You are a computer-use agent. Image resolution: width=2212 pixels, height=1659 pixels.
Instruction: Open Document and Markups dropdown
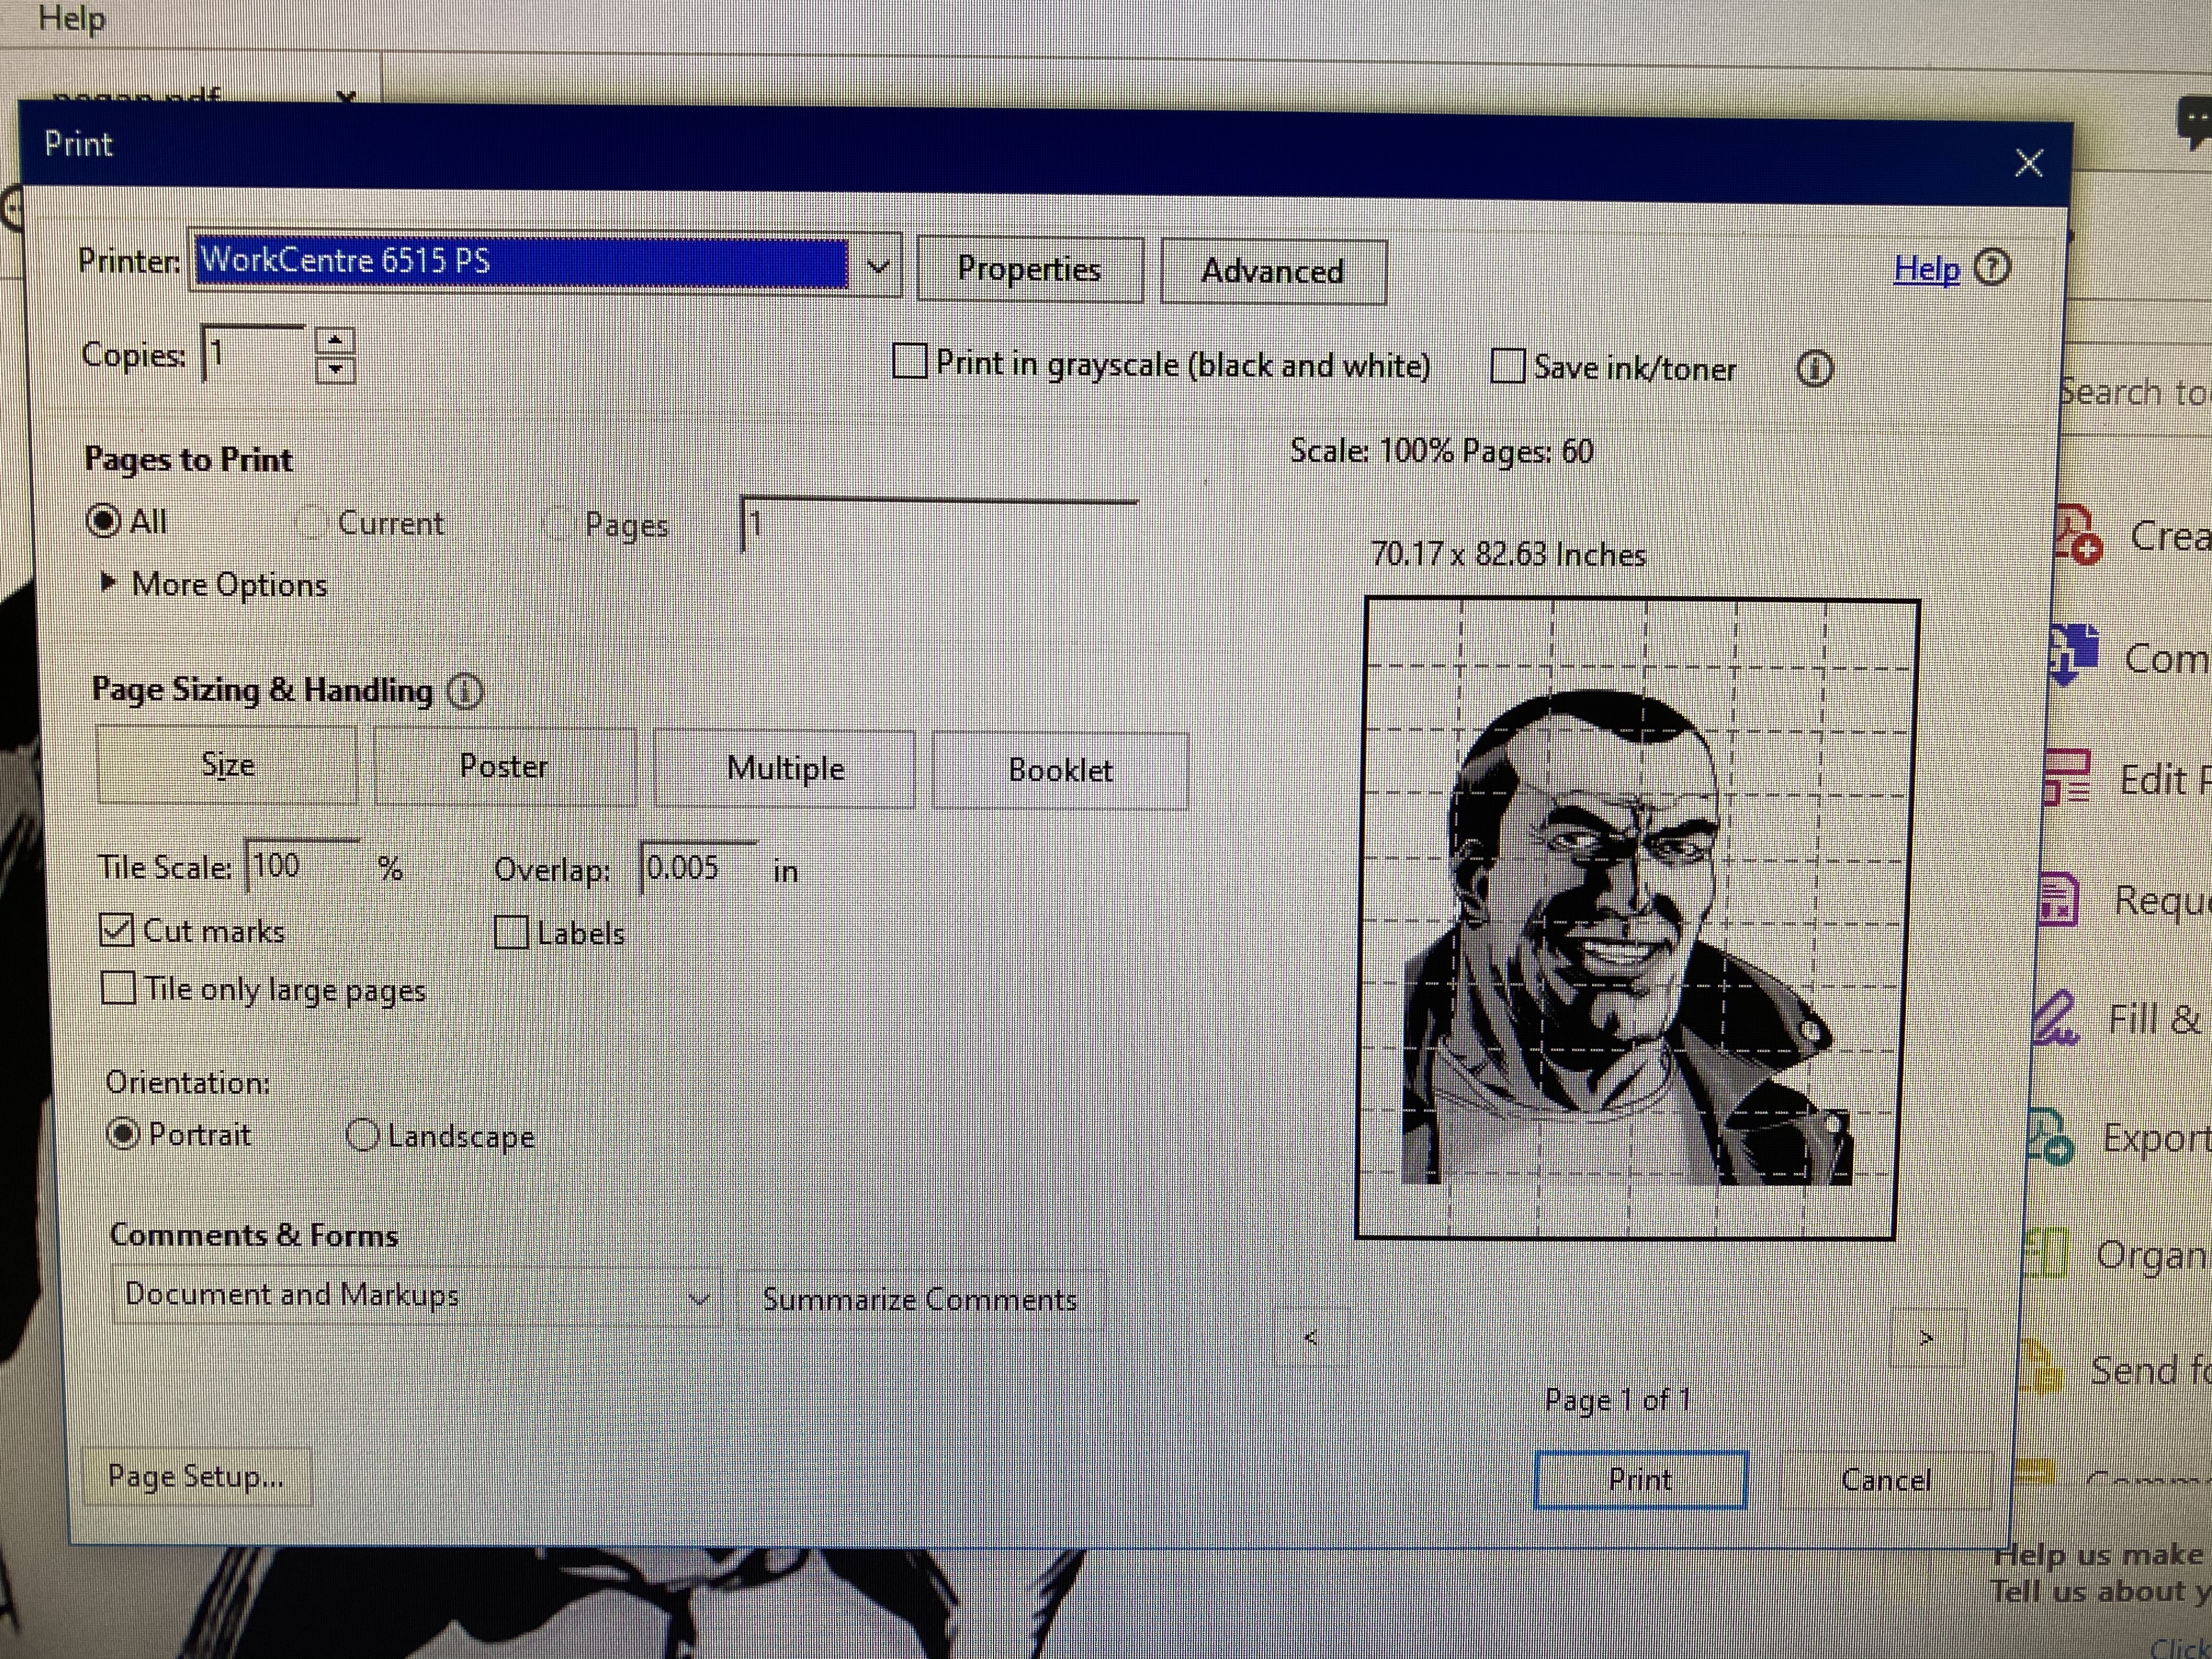point(416,1297)
